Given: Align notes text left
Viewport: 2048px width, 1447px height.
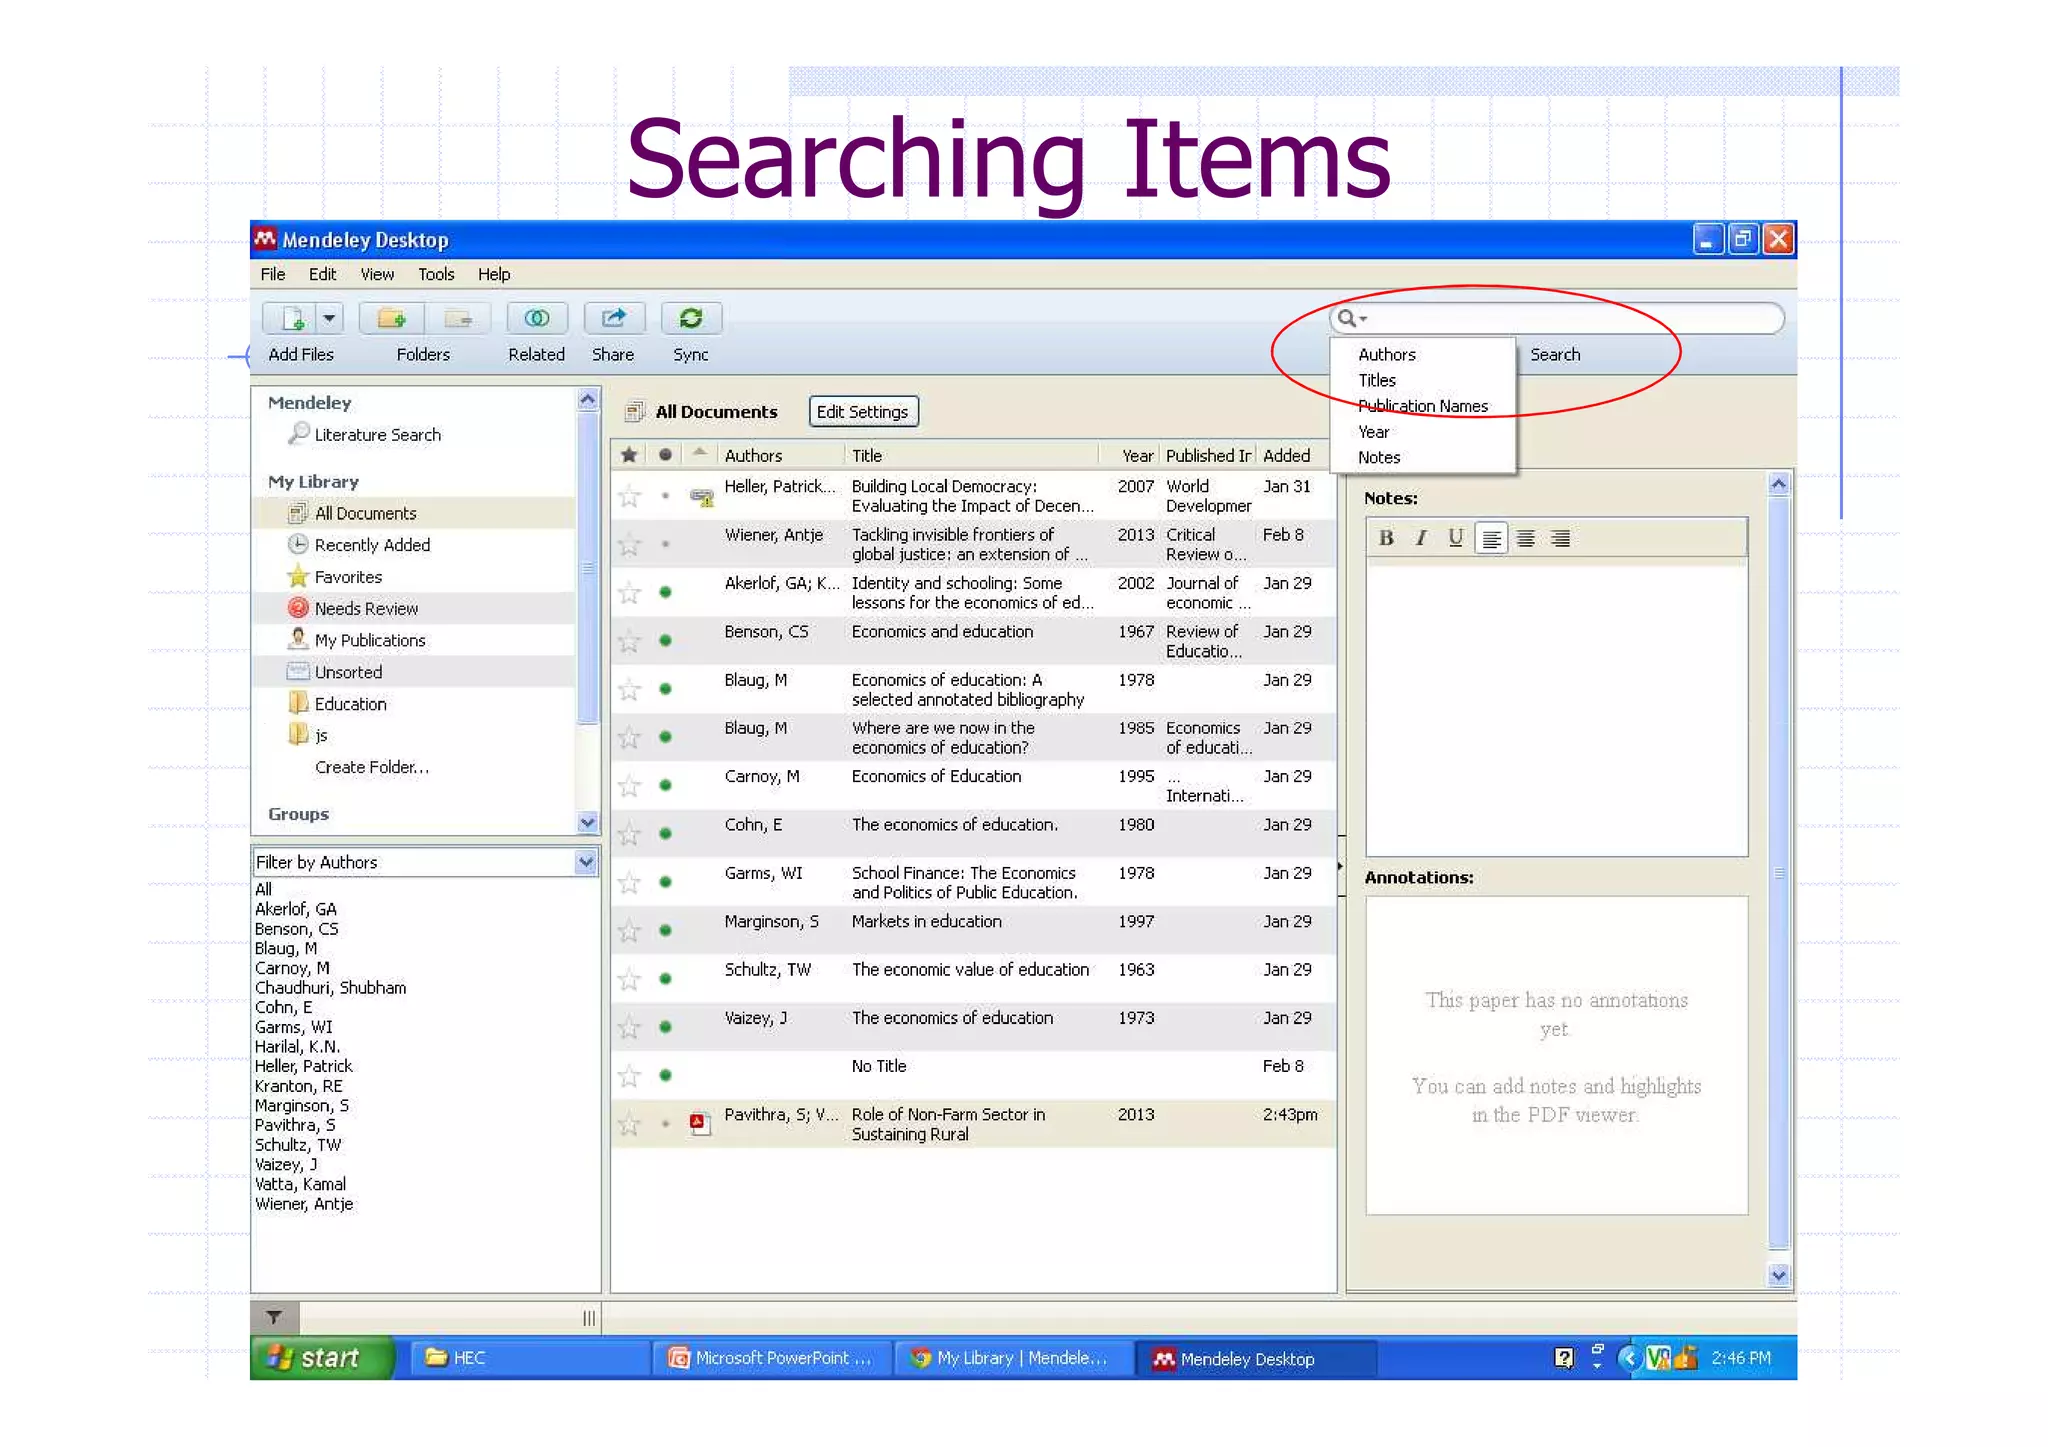Looking at the screenshot, I should [1491, 539].
